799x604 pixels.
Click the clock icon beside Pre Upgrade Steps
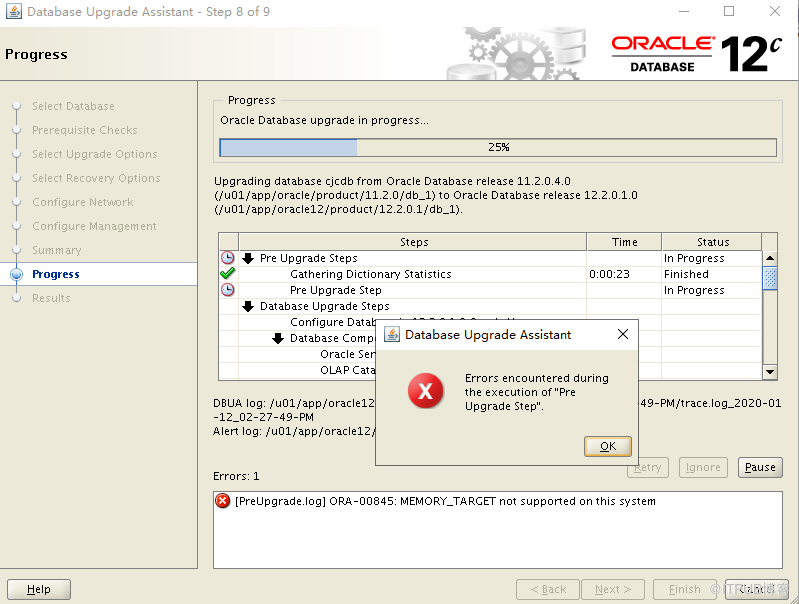(x=228, y=258)
